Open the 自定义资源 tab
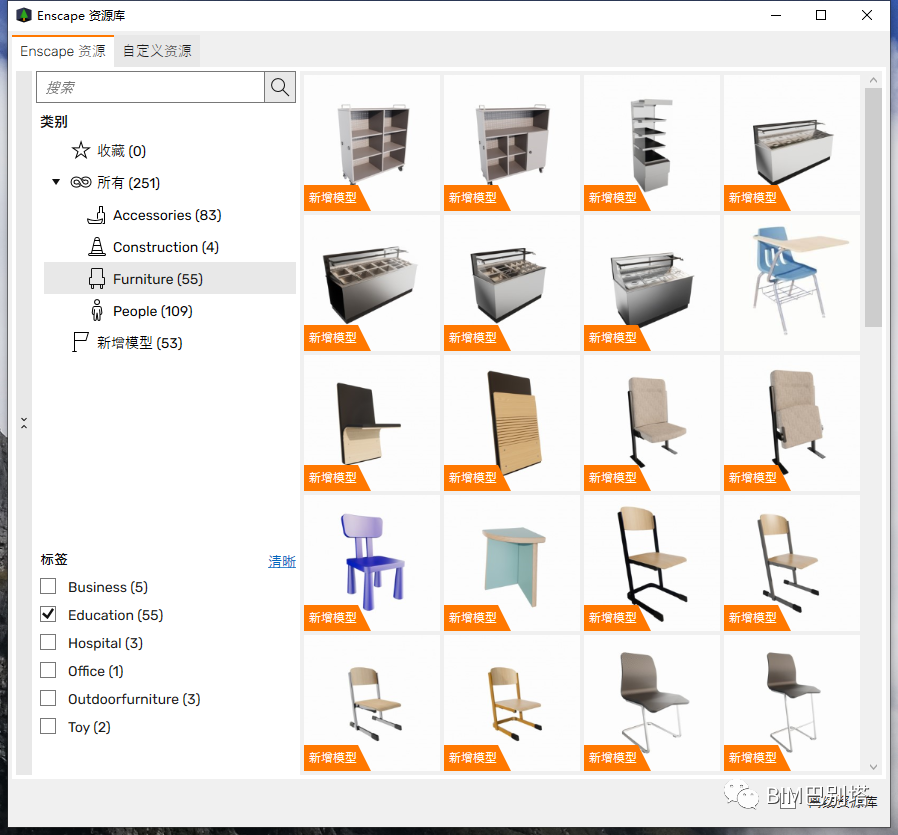898x835 pixels. tap(157, 51)
